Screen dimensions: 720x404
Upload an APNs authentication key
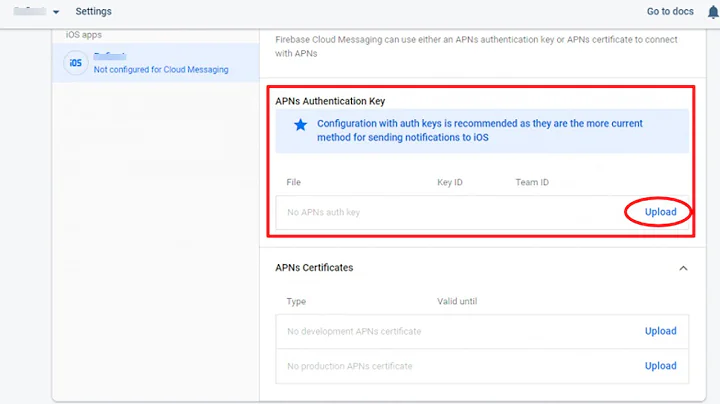[x=660, y=212]
